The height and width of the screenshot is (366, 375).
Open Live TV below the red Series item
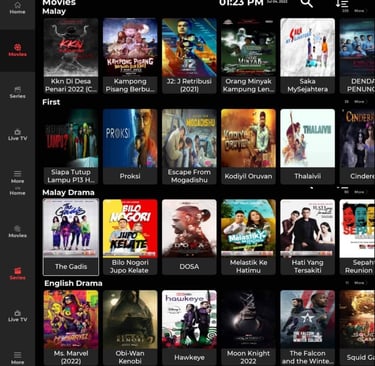pyautogui.click(x=17, y=316)
